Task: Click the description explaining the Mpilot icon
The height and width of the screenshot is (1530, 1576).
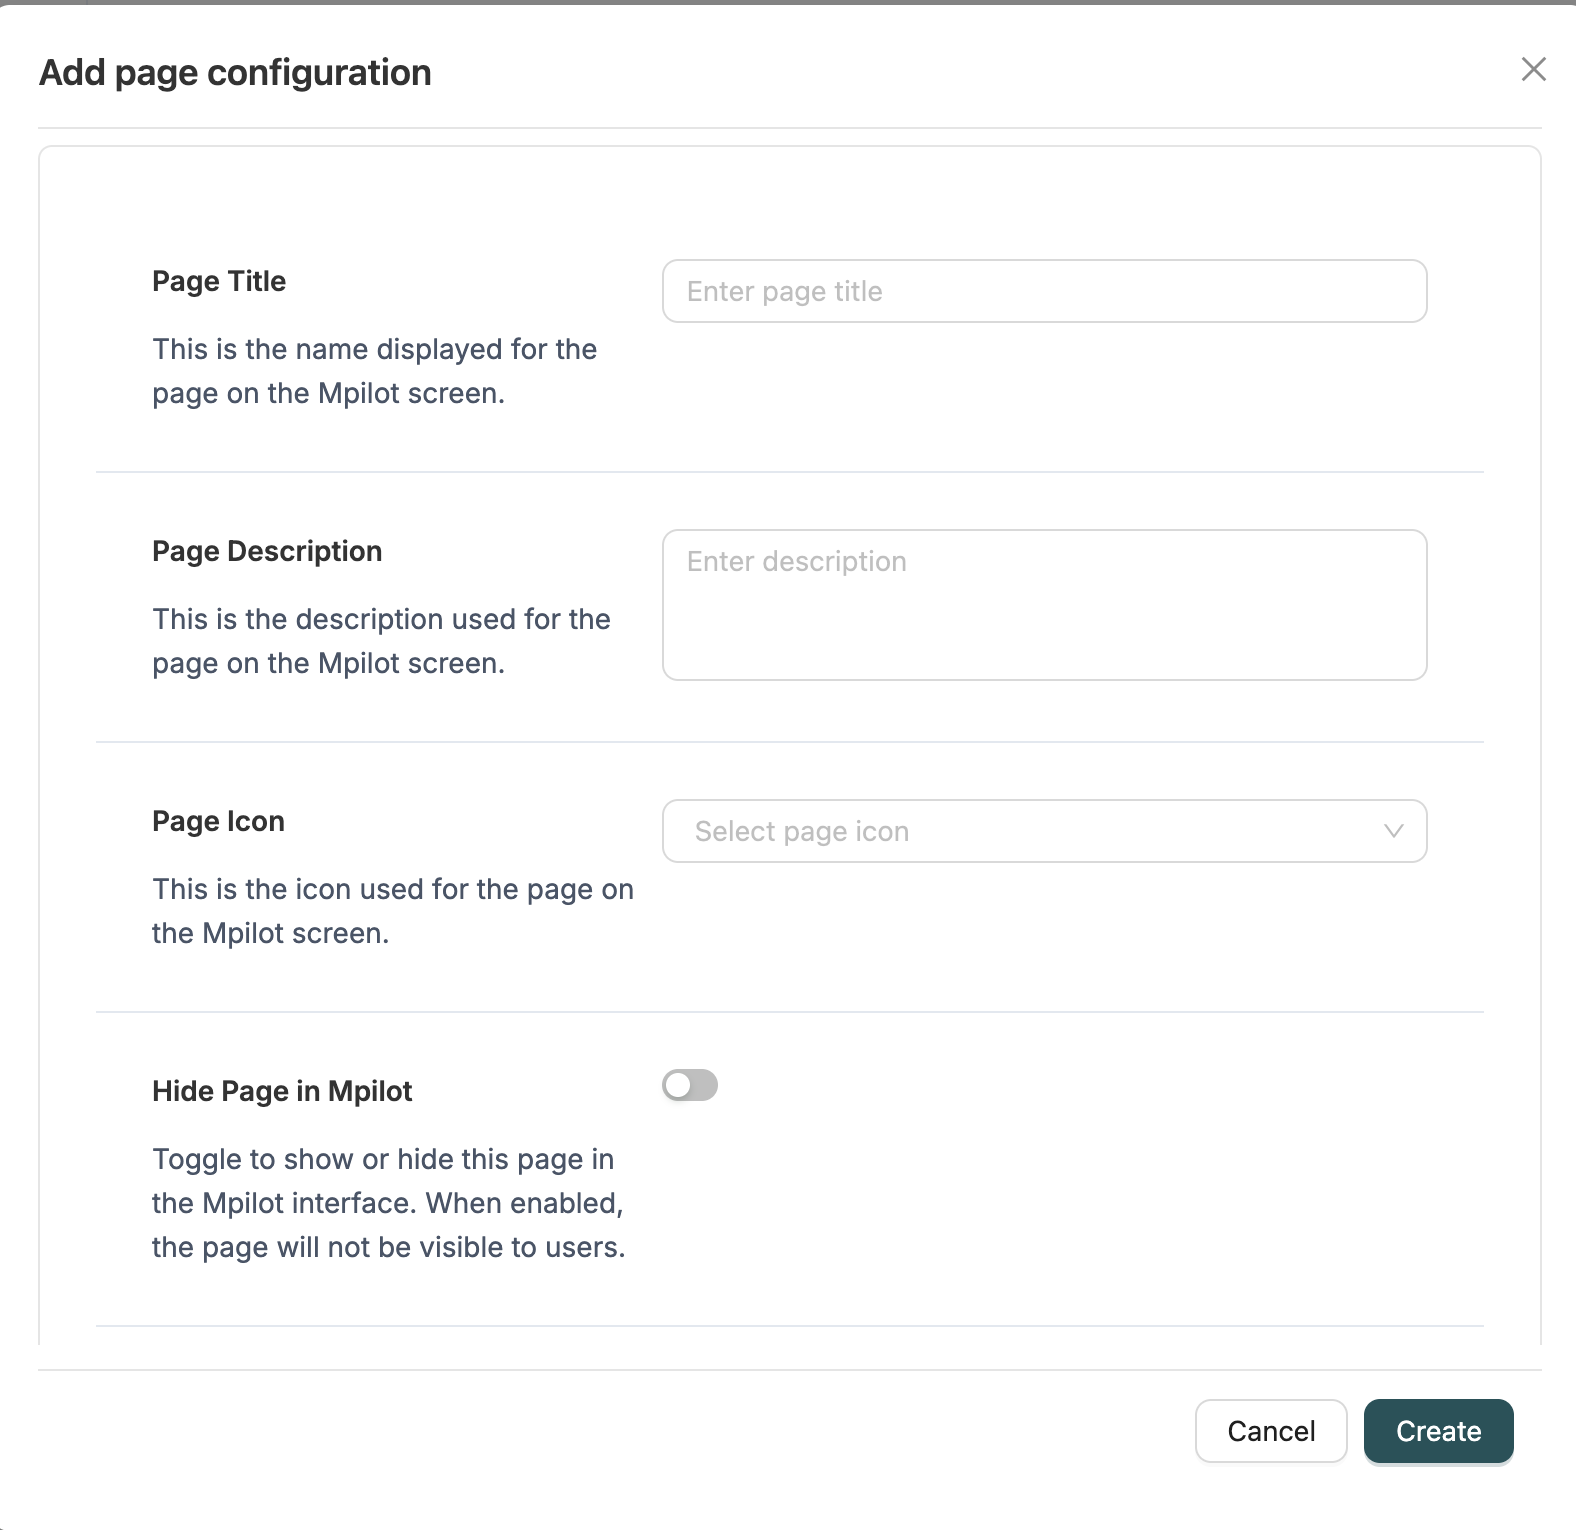Action: (x=392, y=910)
